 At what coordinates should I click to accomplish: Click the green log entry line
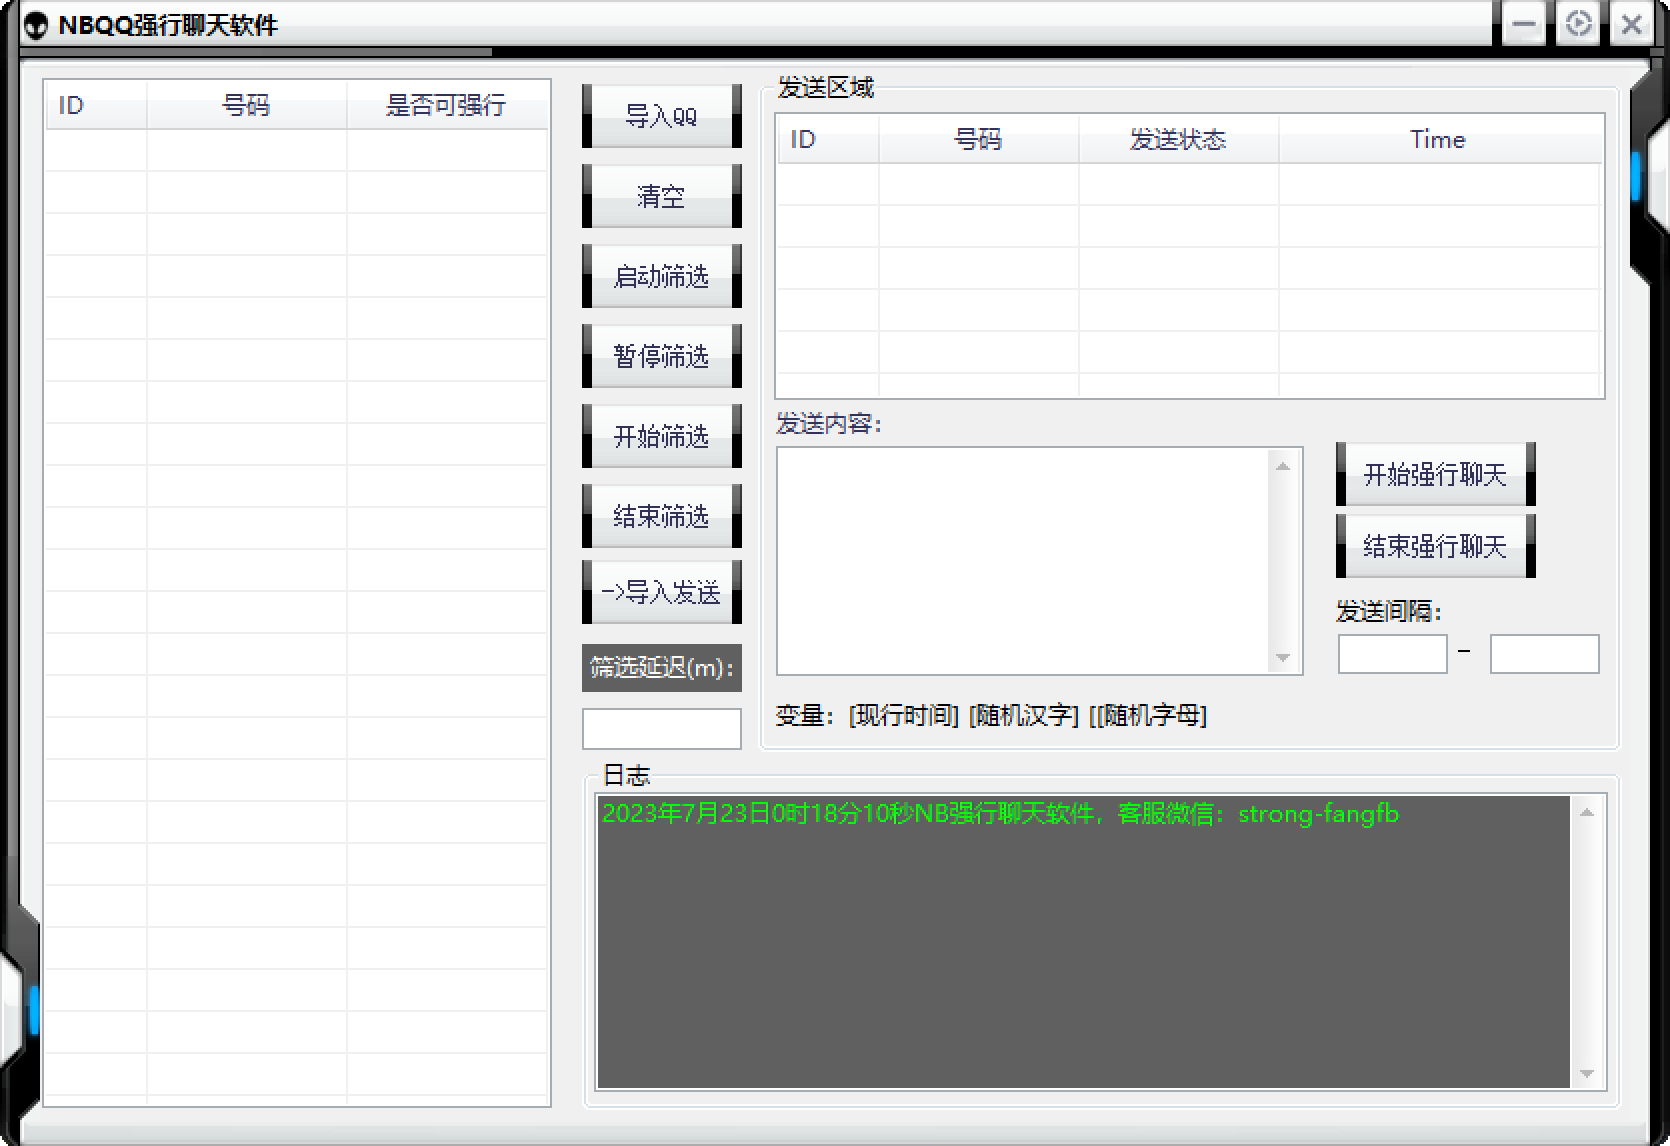[1000, 813]
